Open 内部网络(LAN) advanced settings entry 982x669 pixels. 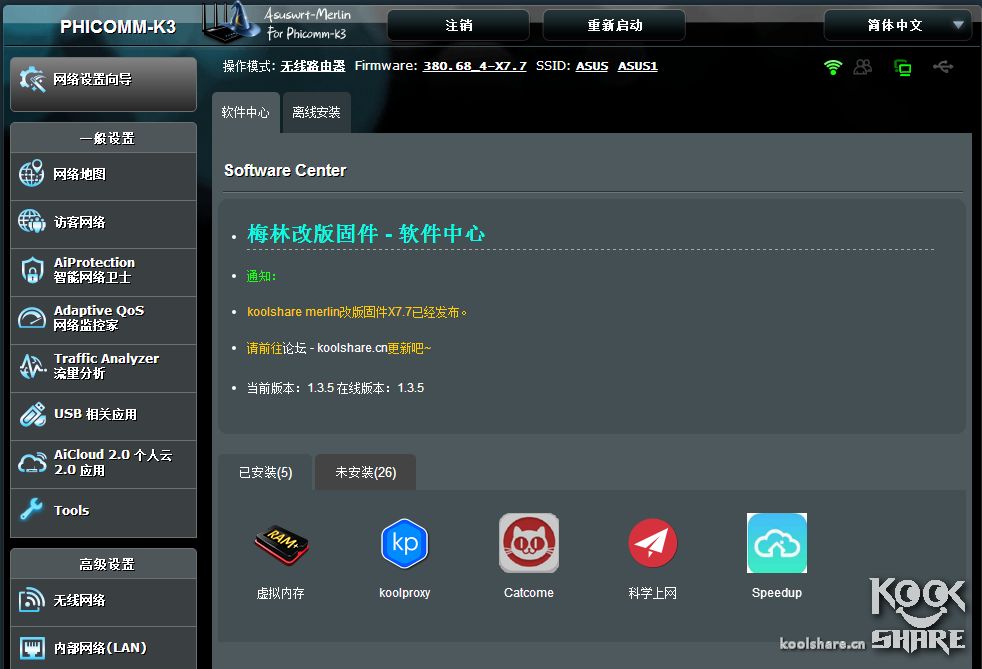click(103, 648)
